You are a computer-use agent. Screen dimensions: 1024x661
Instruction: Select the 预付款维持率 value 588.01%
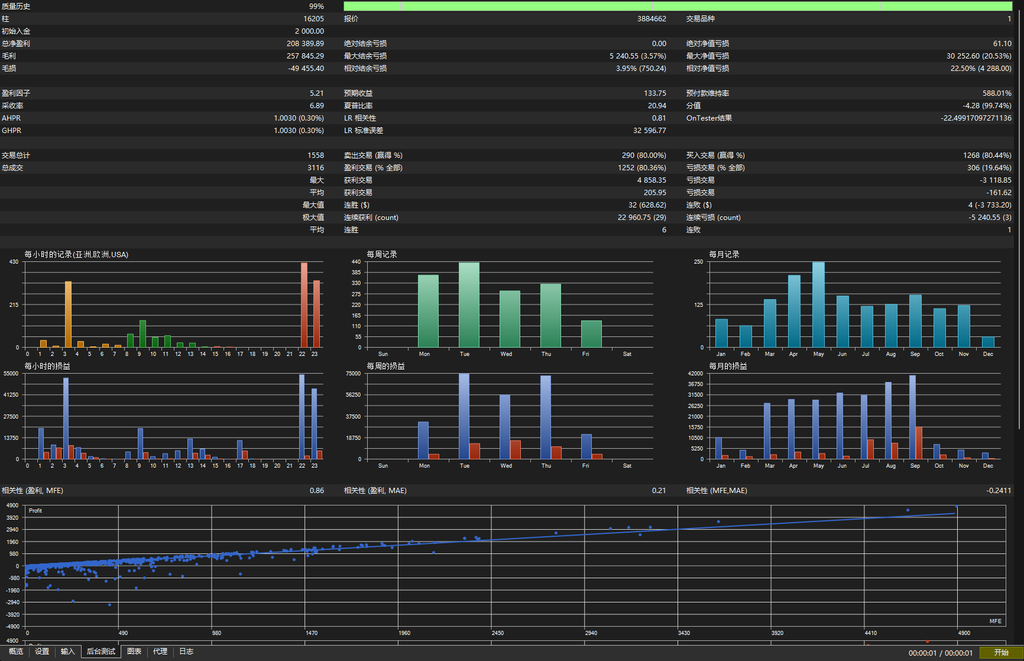click(x=997, y=93)
